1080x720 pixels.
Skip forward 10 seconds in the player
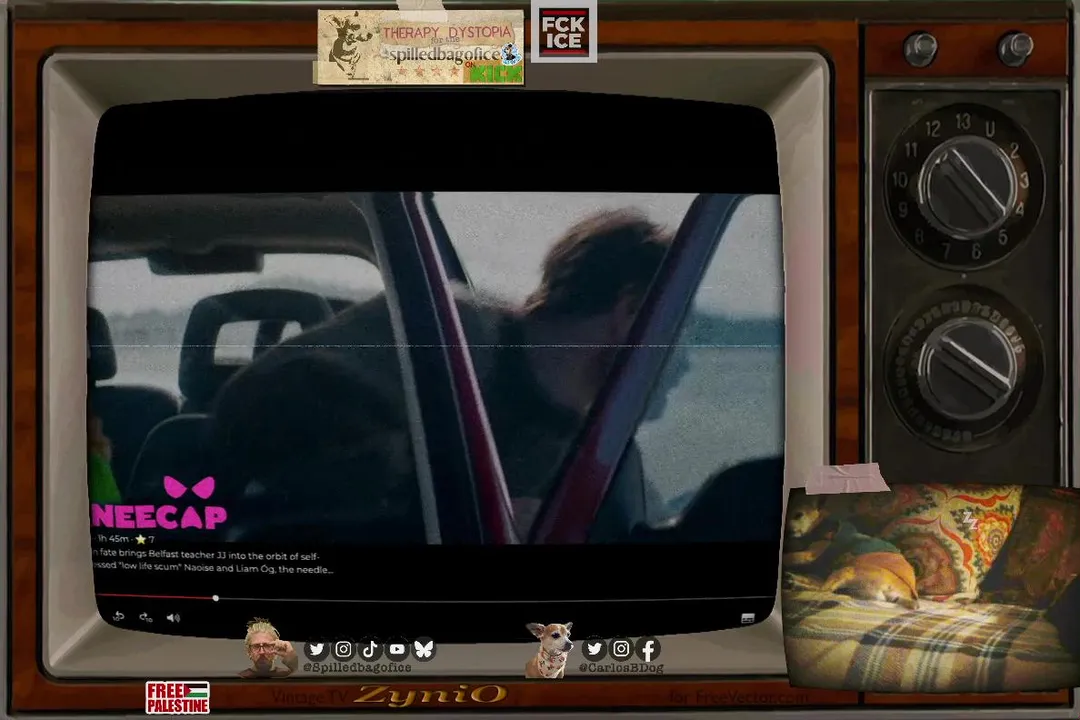click(145, 617)
